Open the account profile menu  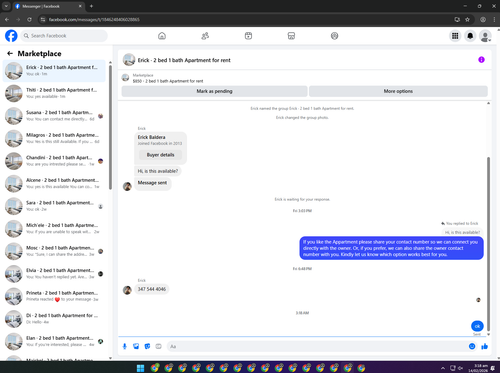click(x=485, y=36)
